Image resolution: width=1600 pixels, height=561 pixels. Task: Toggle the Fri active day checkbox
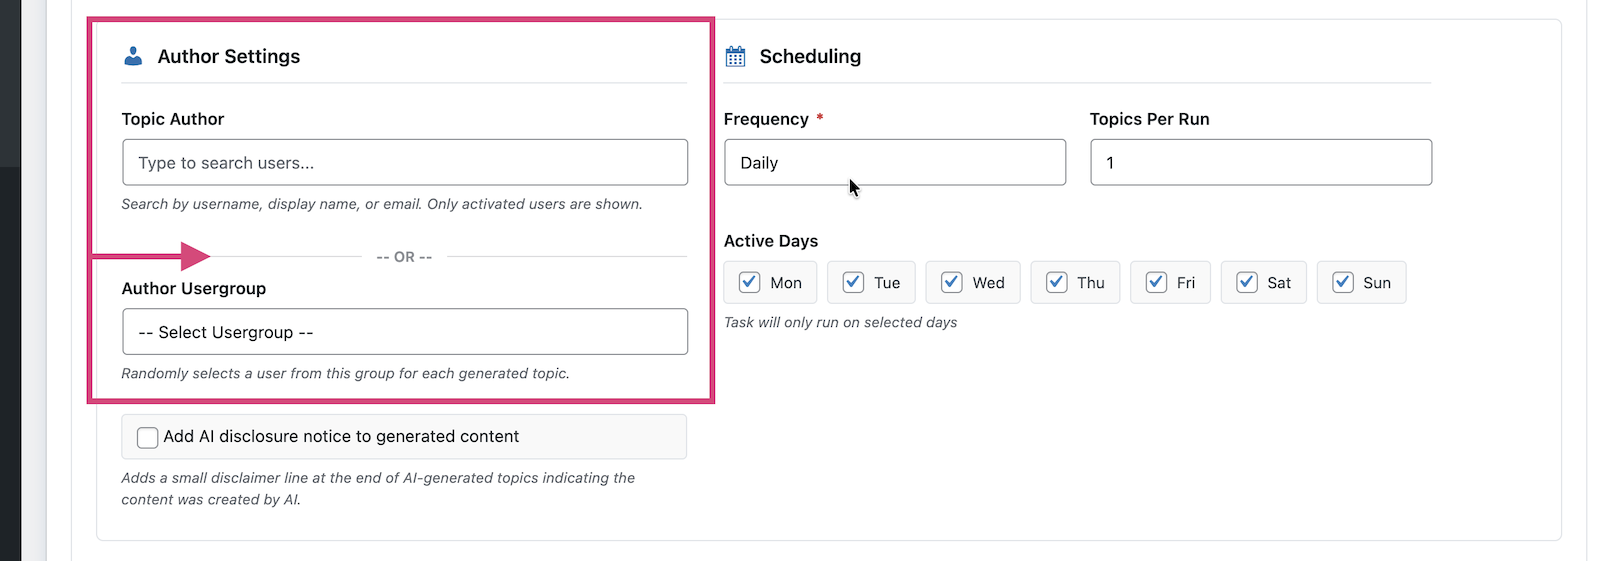pyautogui.click(x=1156, y=282)
